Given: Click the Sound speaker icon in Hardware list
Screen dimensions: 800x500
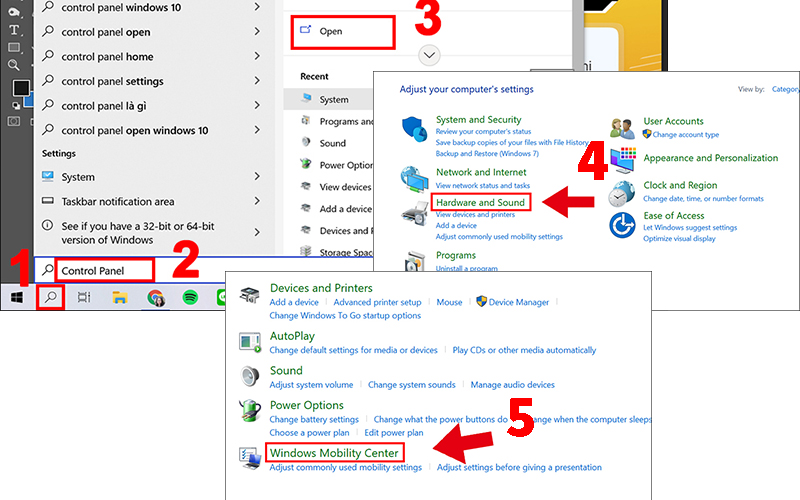Looking at the screenshot, I should pyautogui.click(x=249, y=376).
